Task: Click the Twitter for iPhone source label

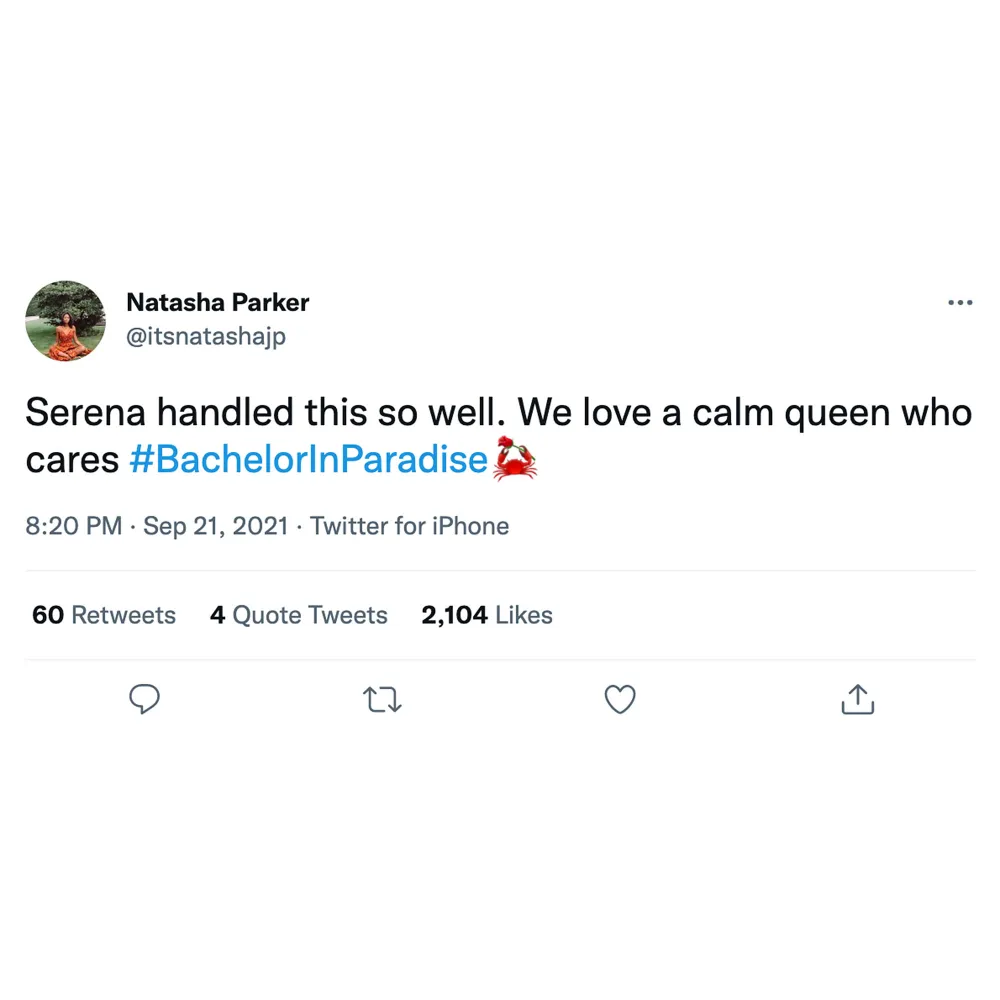Action: (409, 526)
